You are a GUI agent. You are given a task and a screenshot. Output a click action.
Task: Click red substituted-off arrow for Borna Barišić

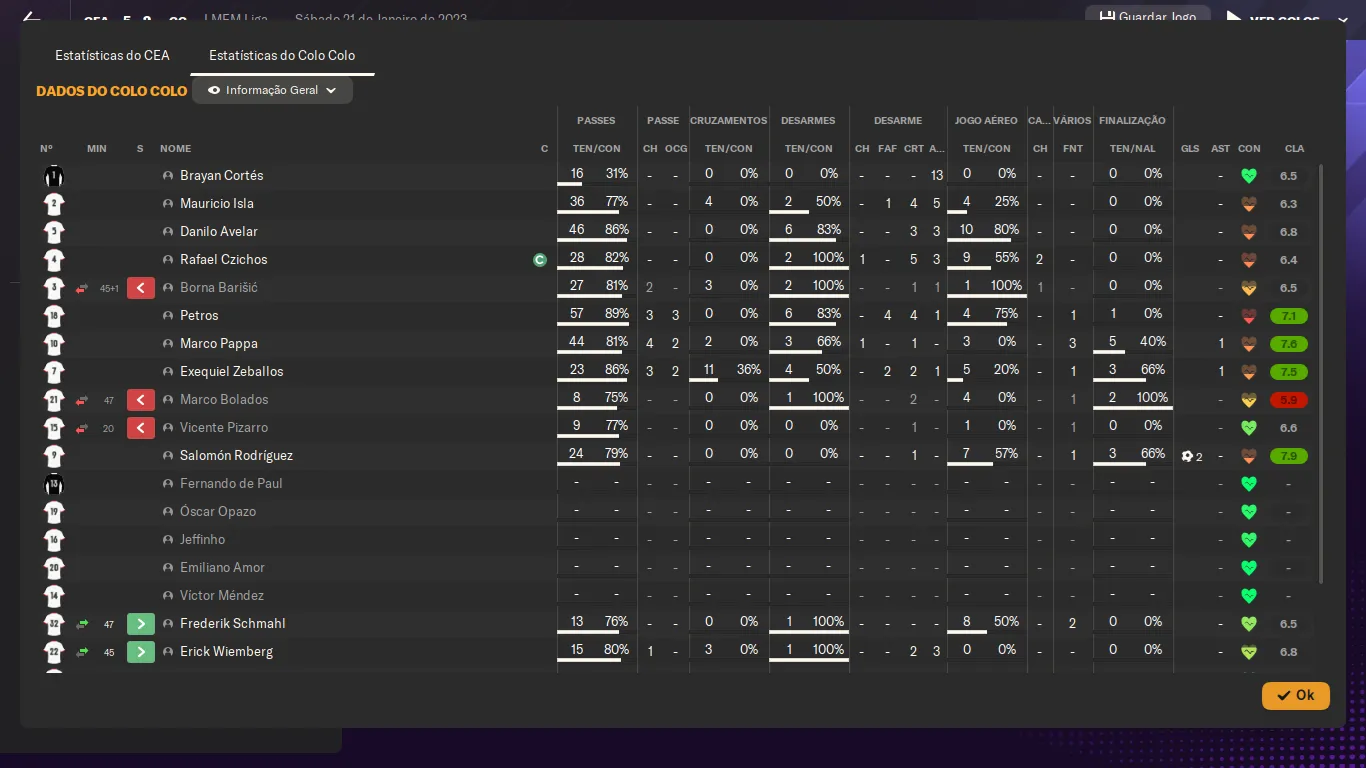pos(82,288)
